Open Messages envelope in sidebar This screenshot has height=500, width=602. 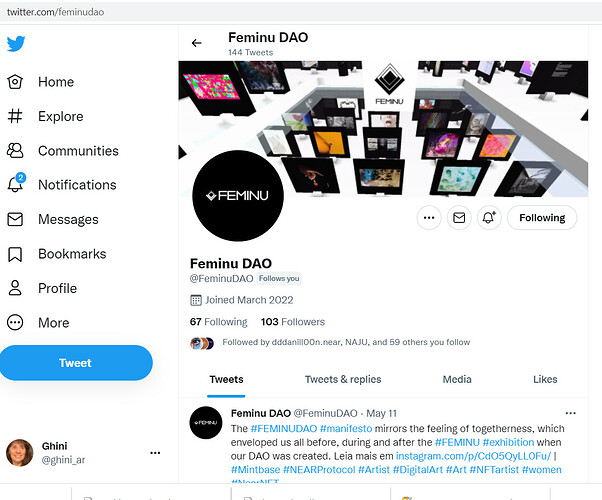(15, 219)
